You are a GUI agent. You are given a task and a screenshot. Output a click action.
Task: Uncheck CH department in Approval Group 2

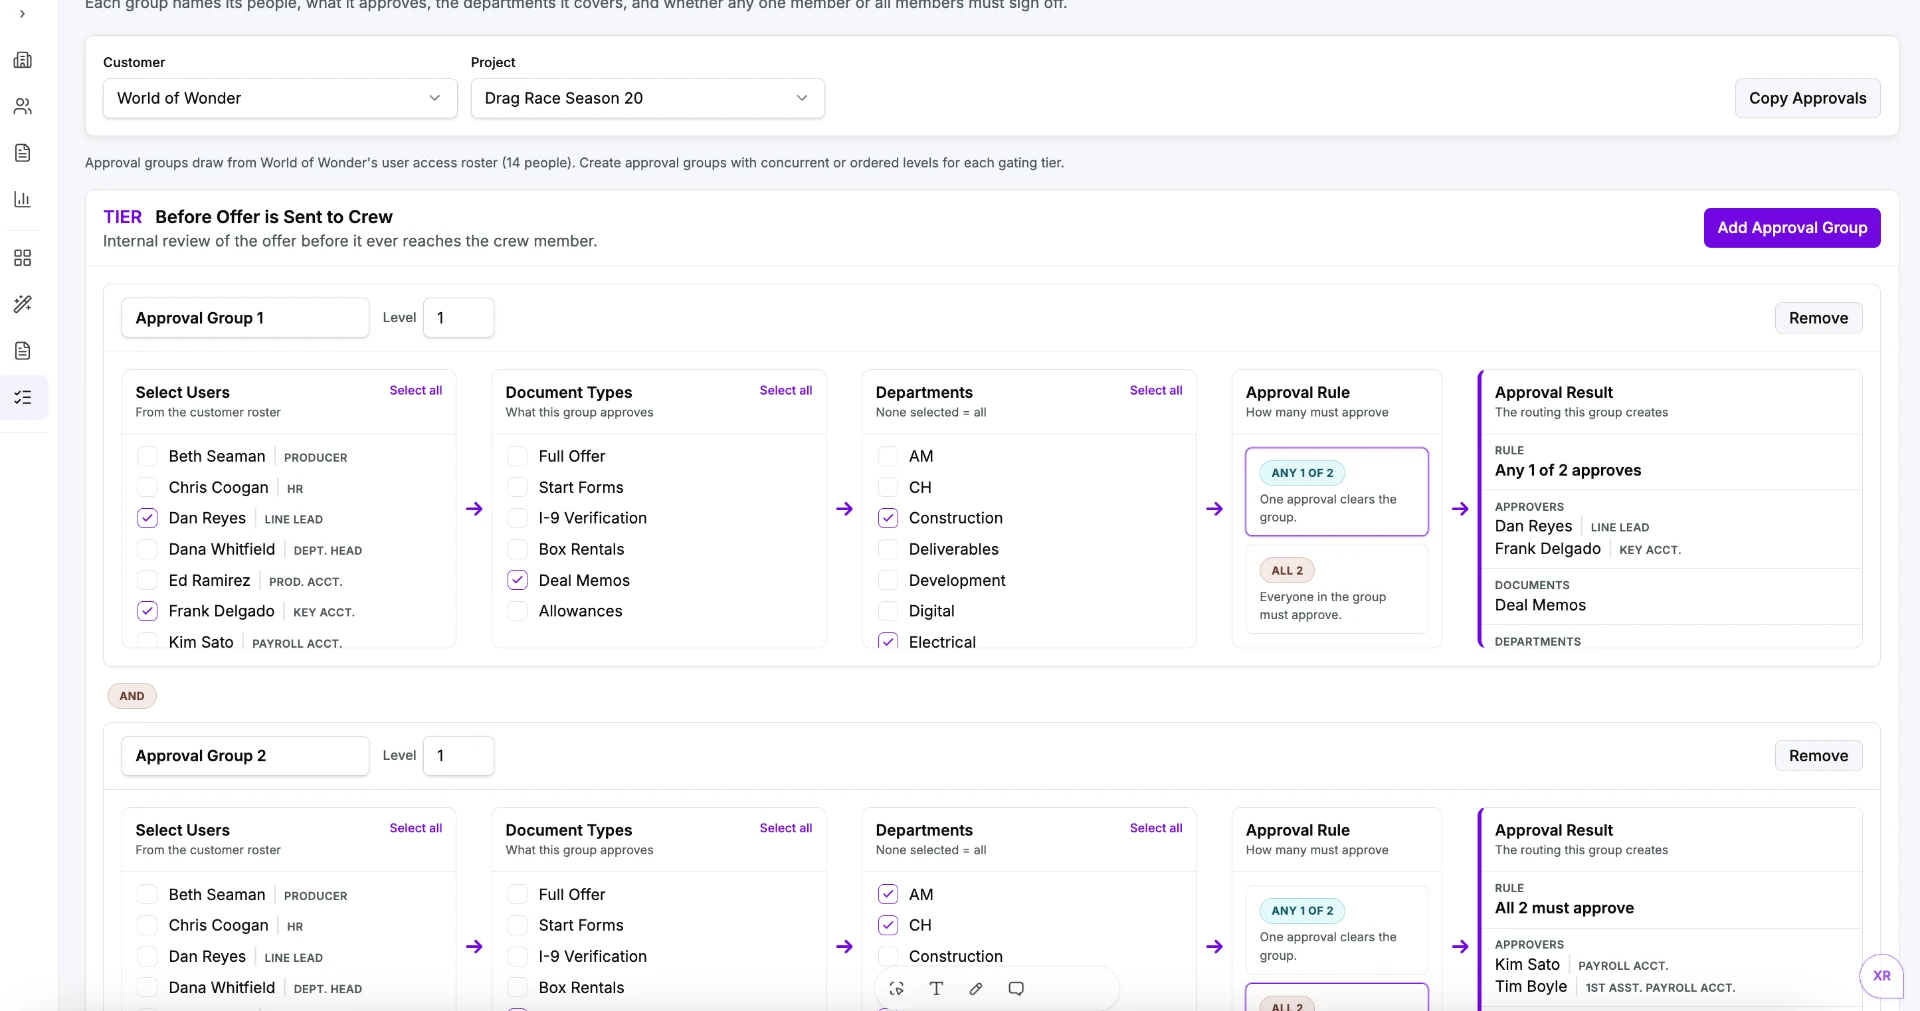tap(887, 925)
